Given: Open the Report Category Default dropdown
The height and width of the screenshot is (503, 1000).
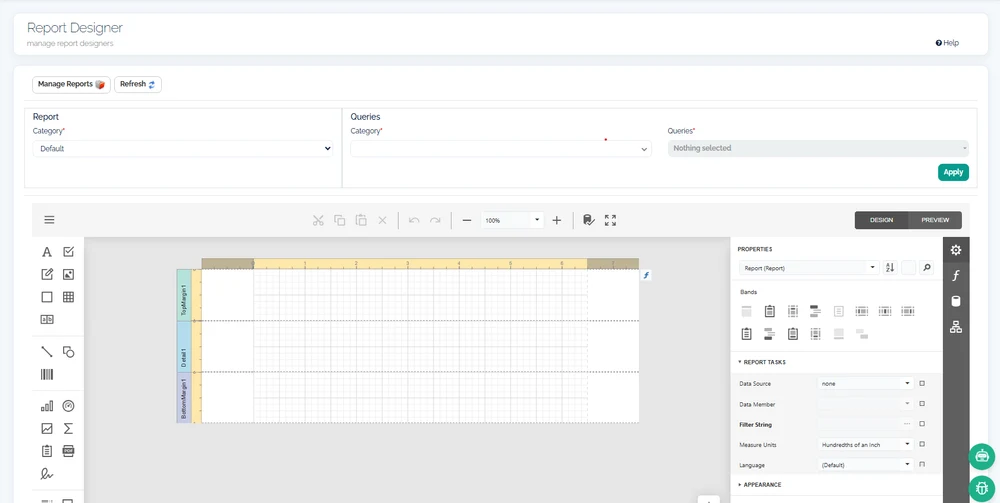Looking at the screenshot, I should coord(182,149).
